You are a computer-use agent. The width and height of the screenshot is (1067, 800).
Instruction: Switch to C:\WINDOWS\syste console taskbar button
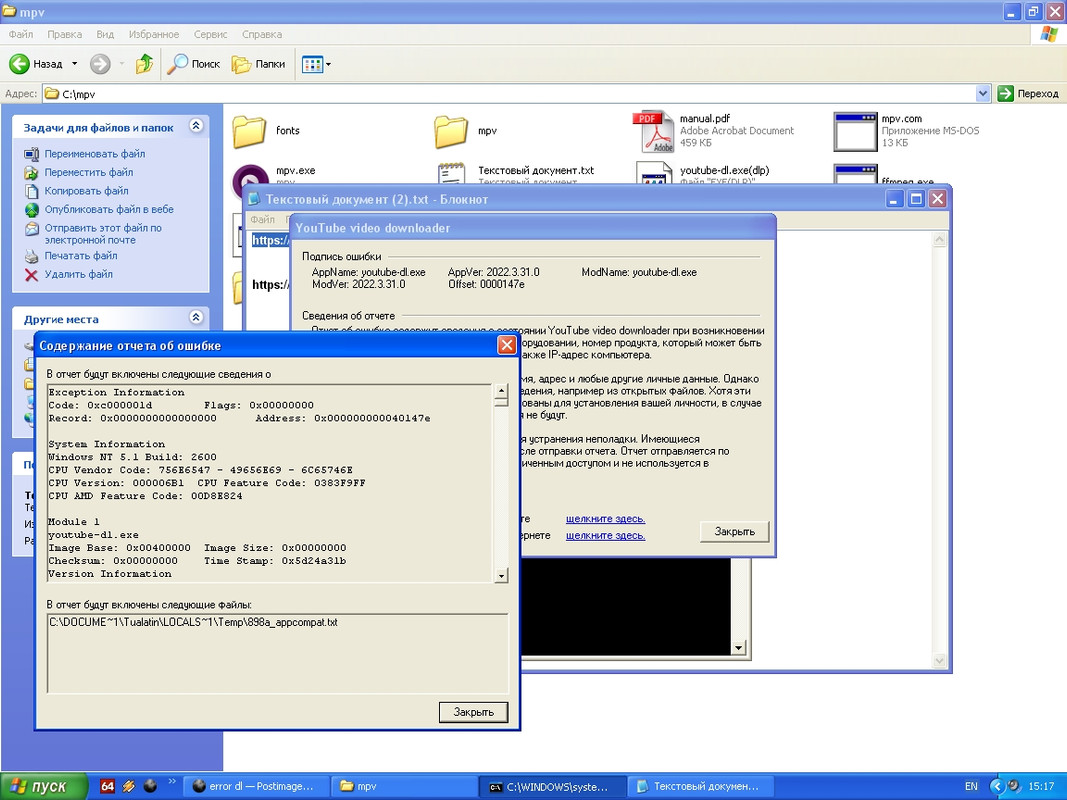click(x=552, y=786)
